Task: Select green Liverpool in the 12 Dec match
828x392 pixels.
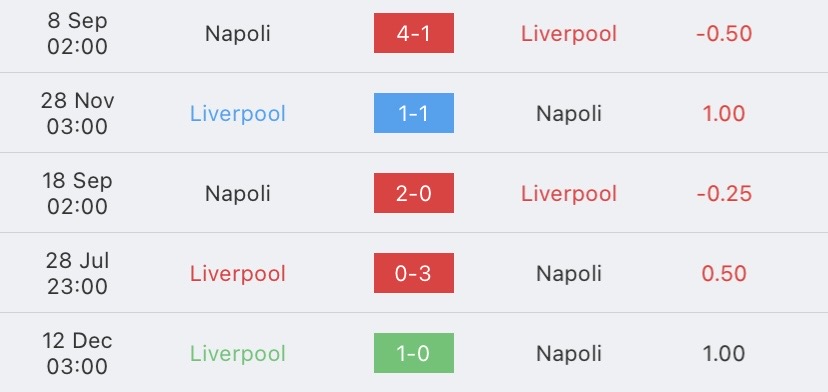Action: click(238, 354)
